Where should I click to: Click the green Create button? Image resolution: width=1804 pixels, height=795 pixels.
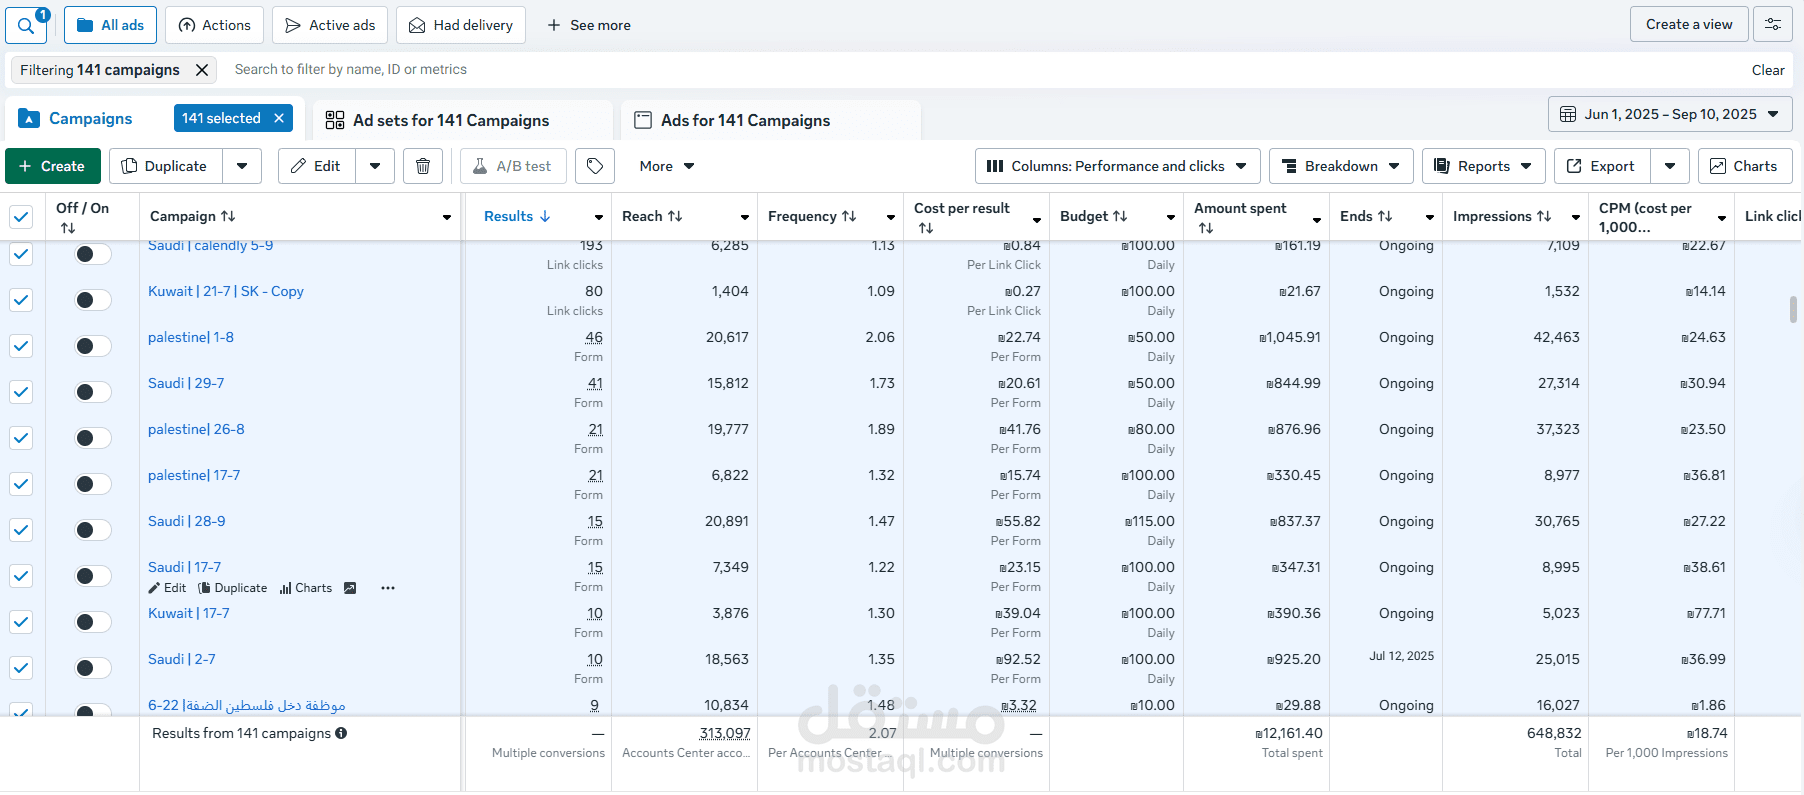53,166
